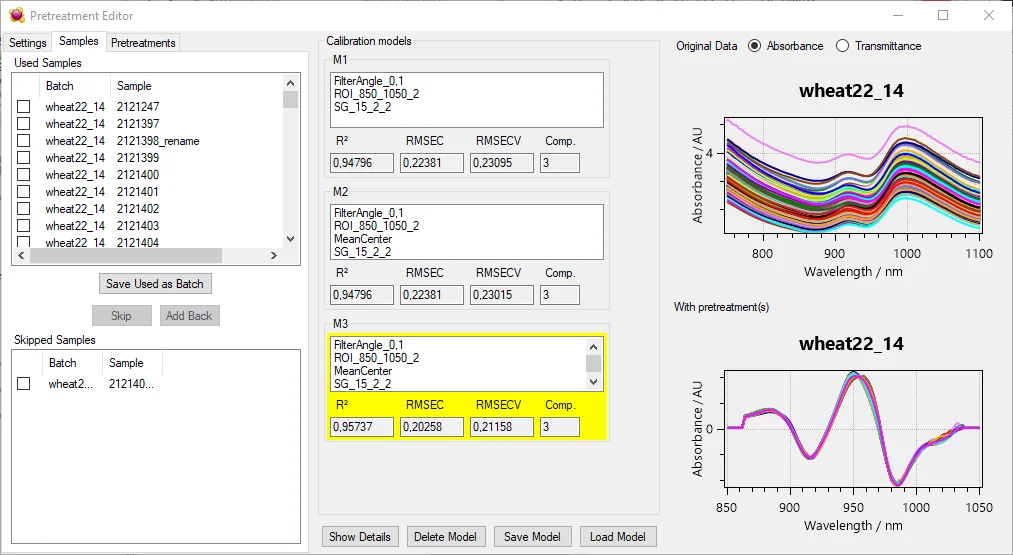This screenshot has height=555, width=1013.
Task: Maximize the Pretreatment Editor window
Action: (943, 15)
